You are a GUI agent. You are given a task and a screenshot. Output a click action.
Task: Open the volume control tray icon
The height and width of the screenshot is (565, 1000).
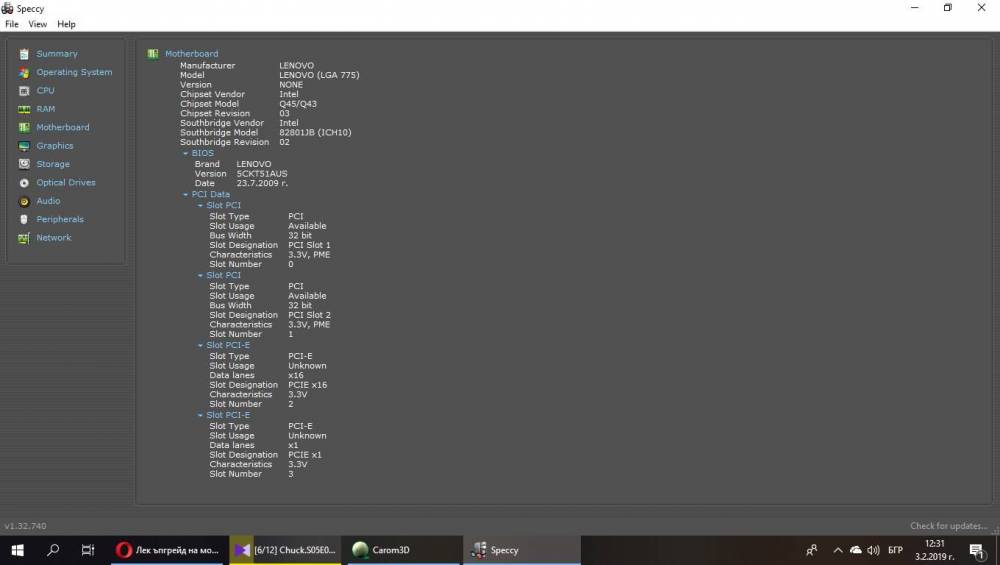point(873,550)
